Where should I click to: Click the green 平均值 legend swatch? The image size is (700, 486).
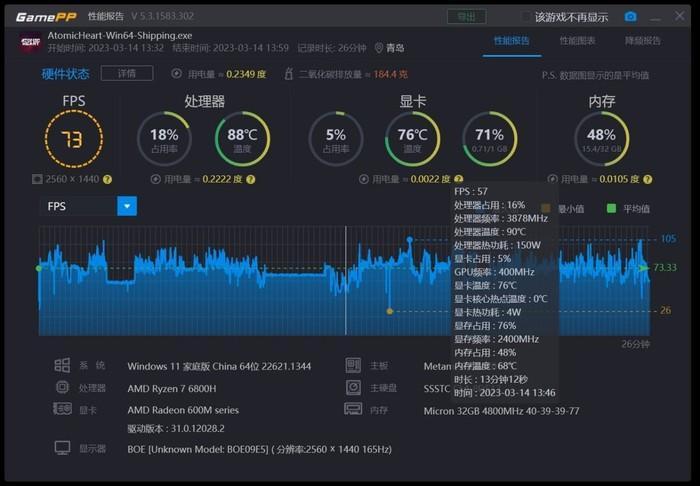click(x=612, y=208)
